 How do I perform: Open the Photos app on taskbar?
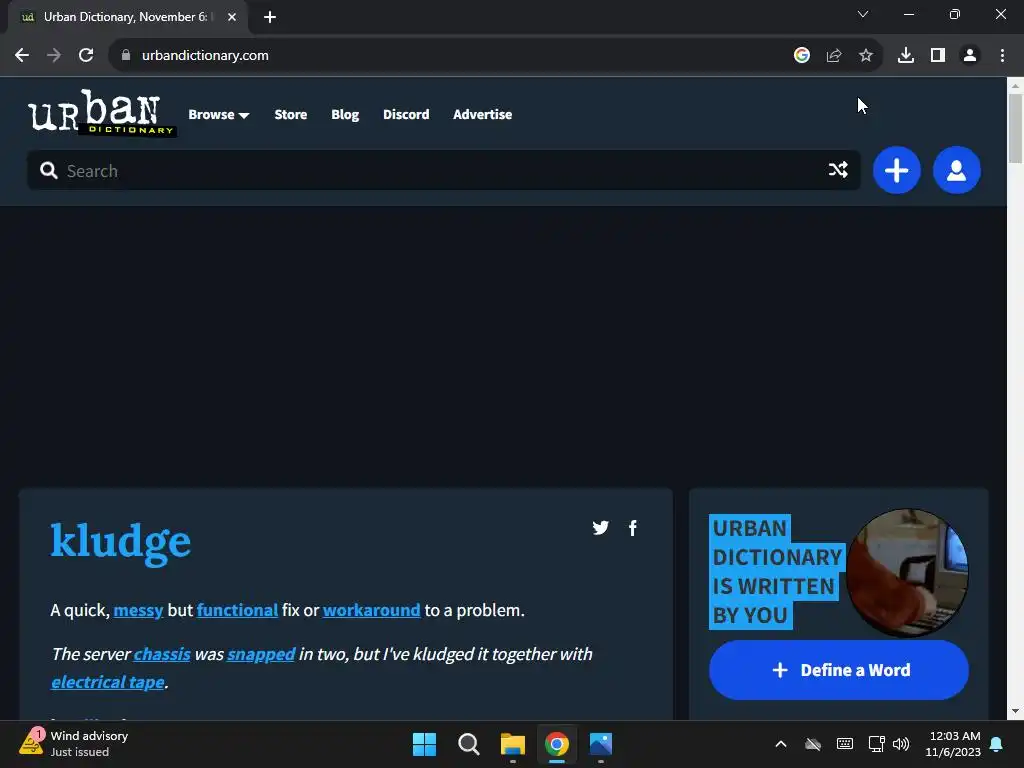(x=601, y=744)
